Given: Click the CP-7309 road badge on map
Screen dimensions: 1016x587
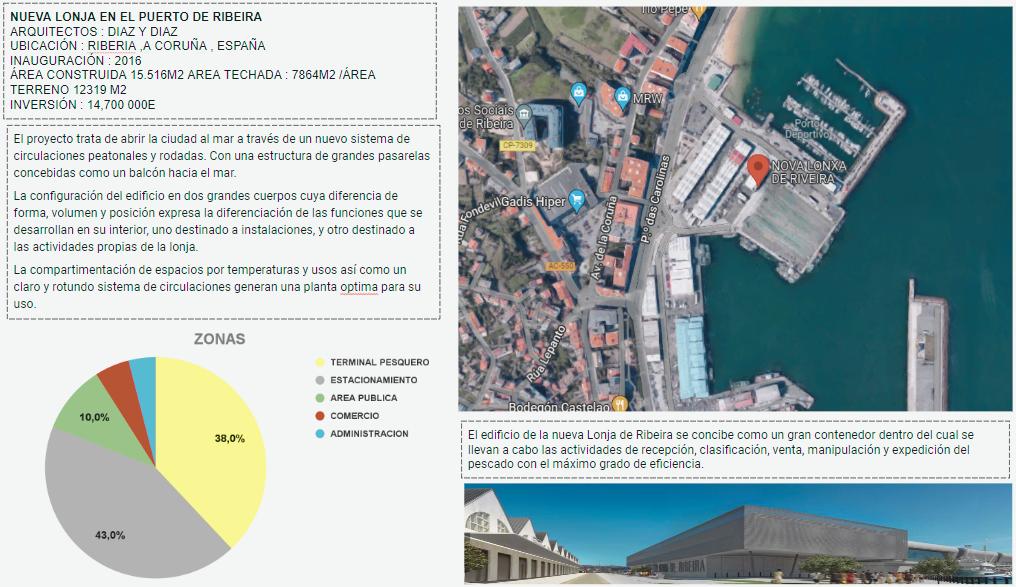Looking at the screenshot, I should pyautogui.click(x=518, y=145).
